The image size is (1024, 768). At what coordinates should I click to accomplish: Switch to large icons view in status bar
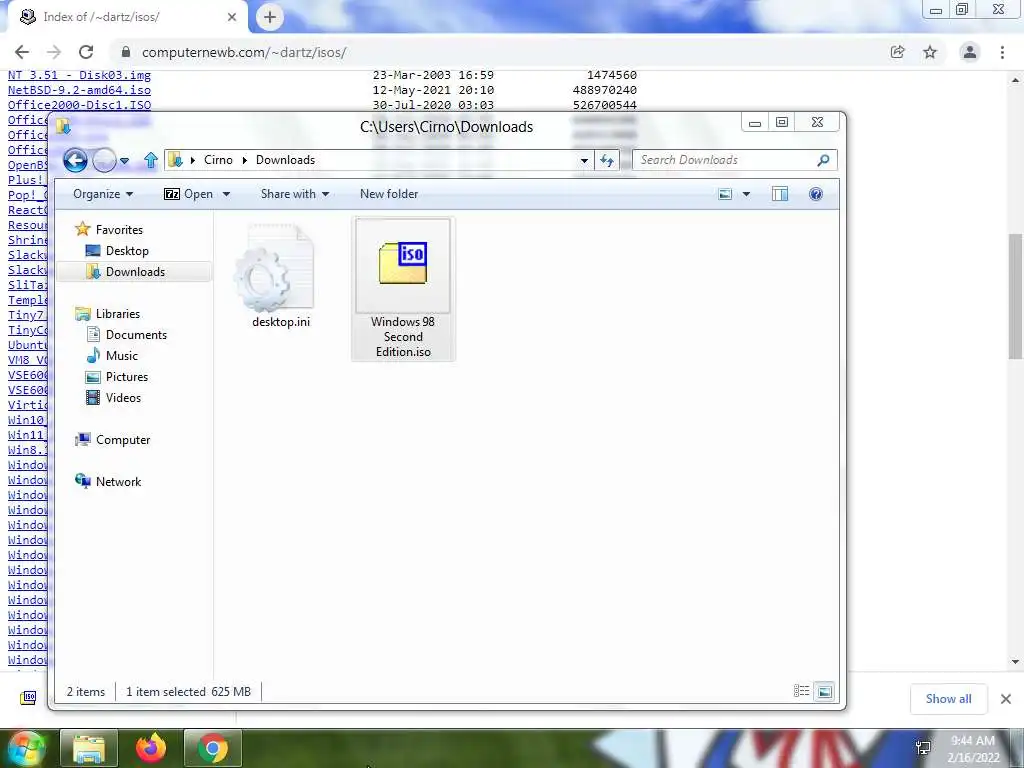point(825,691)
